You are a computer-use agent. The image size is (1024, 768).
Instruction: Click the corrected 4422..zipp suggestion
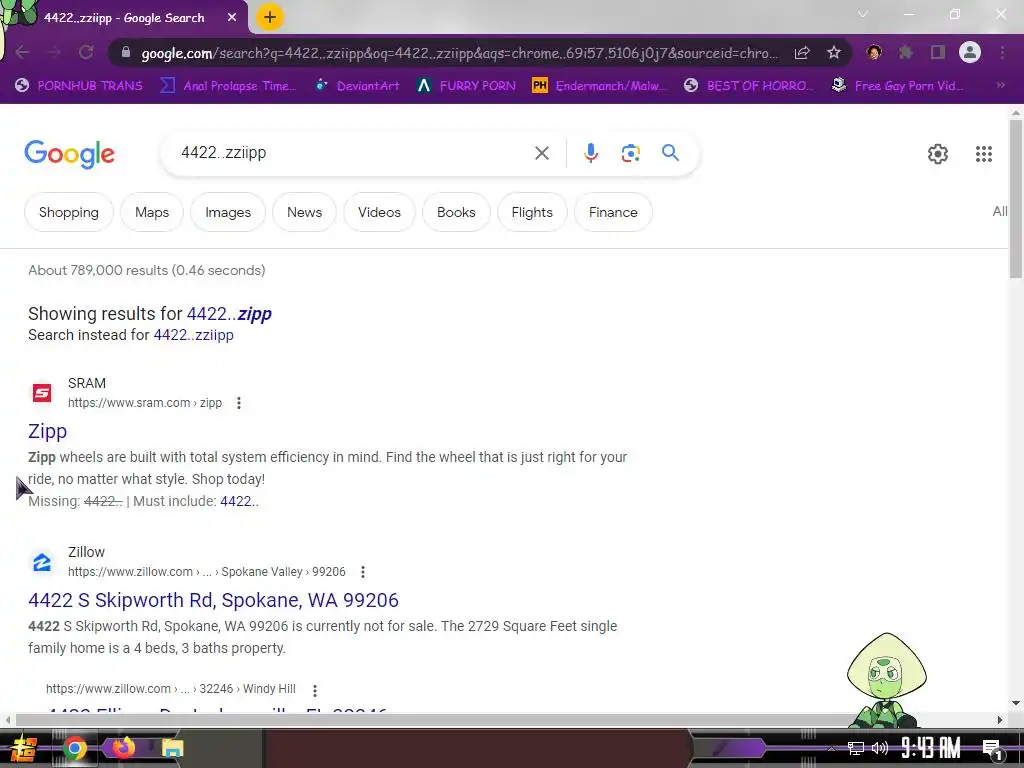click(x=229, y=313)
